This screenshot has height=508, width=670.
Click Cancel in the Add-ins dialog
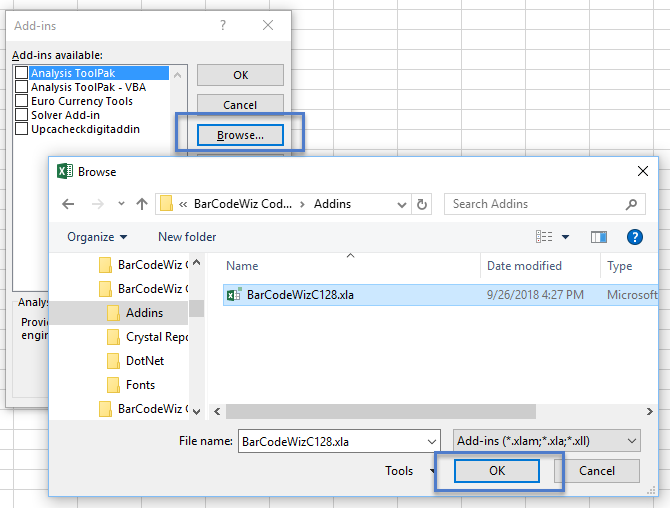tap(240, 104)
